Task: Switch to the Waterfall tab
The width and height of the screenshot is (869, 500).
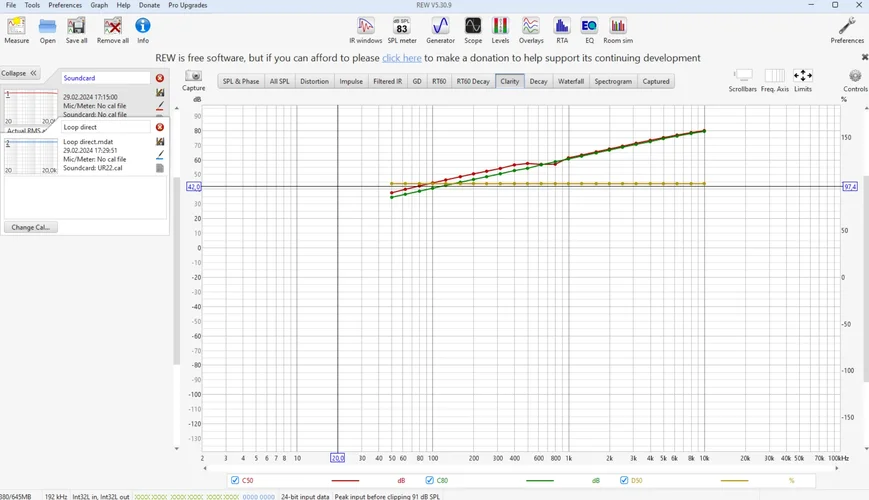Action: (571, 81)
